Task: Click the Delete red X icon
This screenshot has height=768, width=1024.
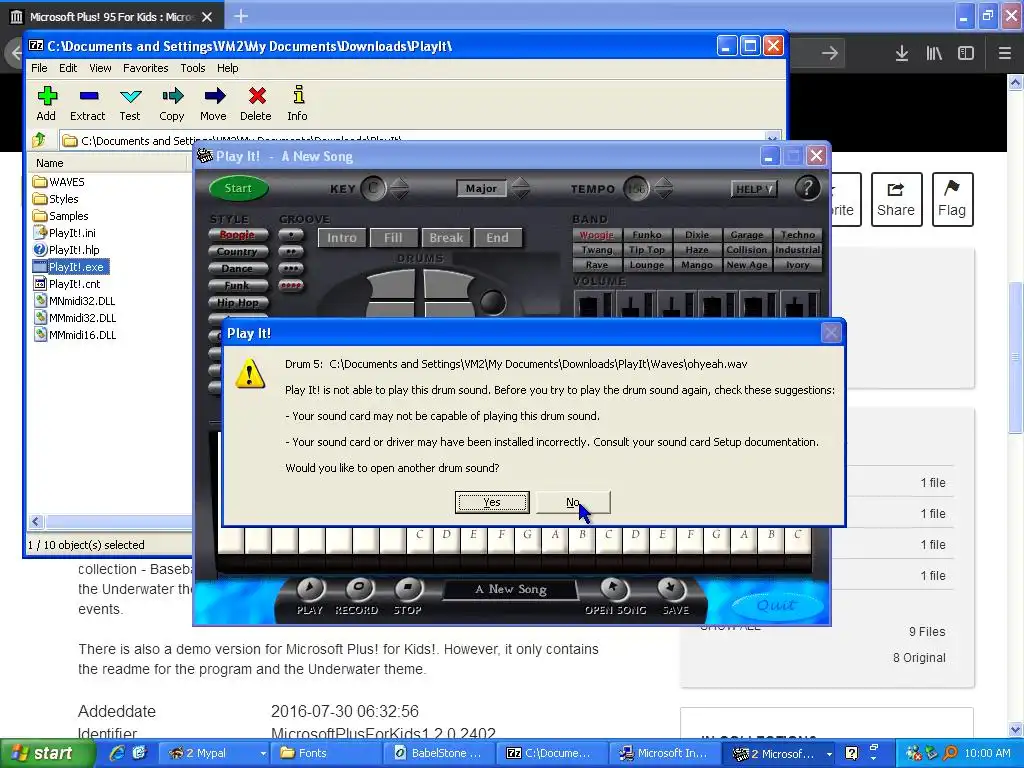Action: click(256, 97)
